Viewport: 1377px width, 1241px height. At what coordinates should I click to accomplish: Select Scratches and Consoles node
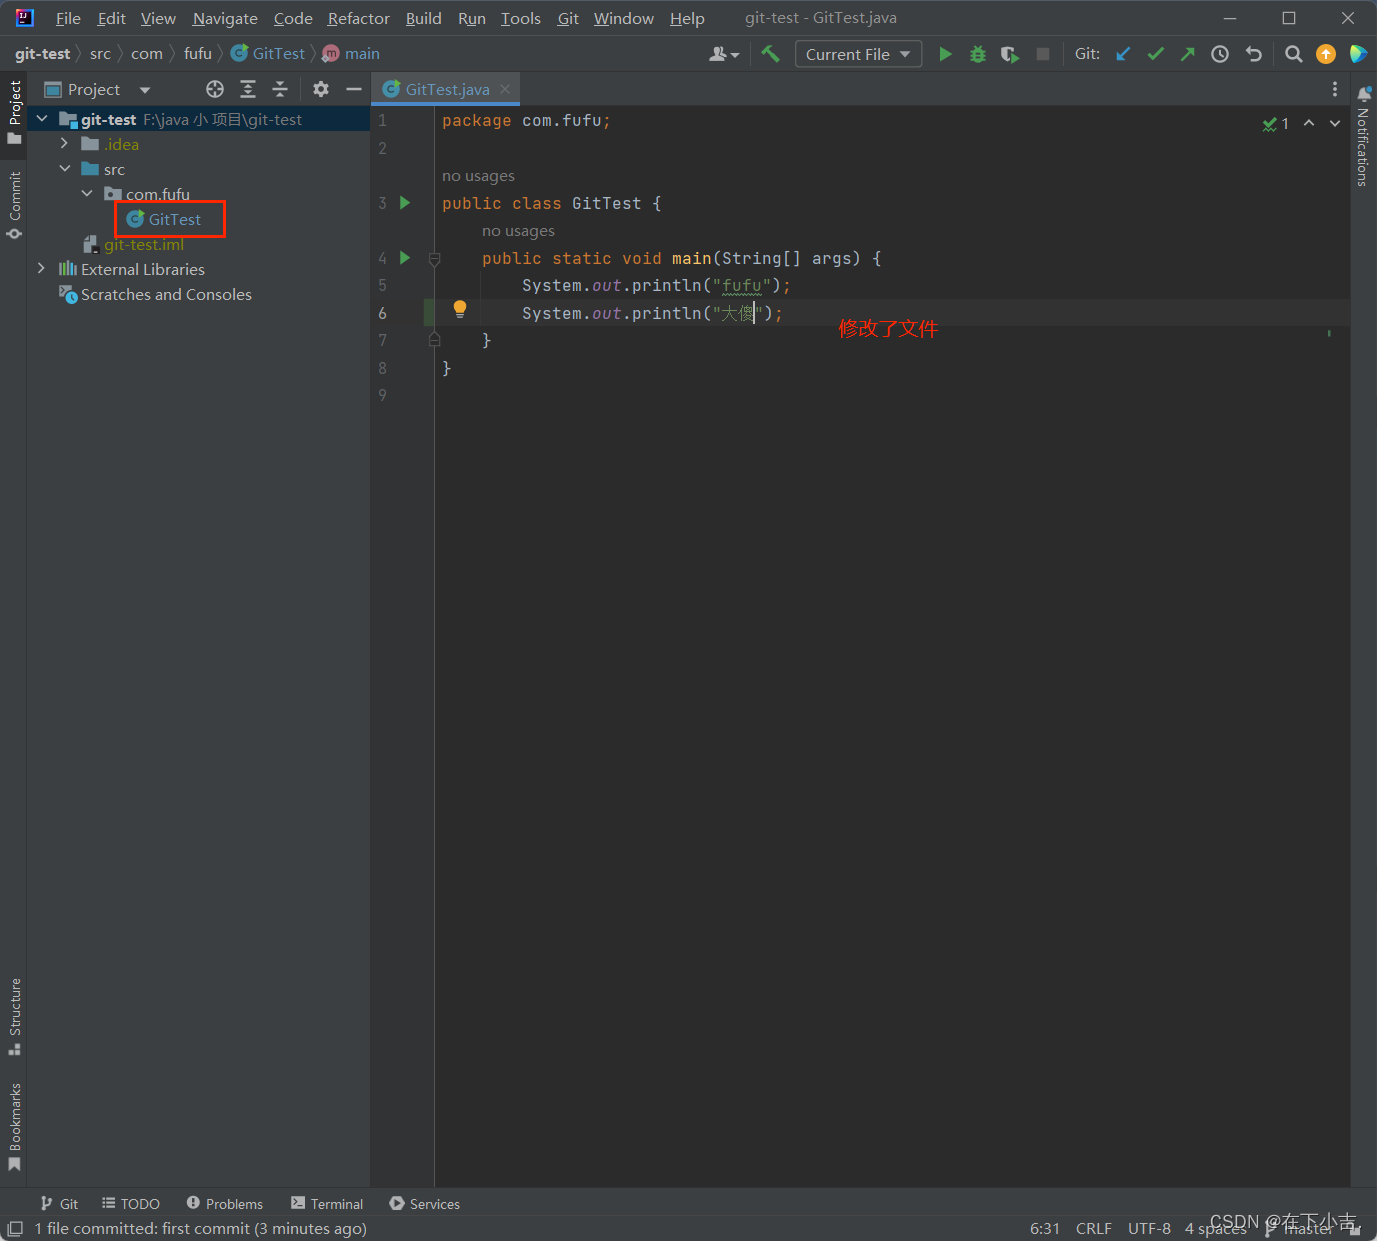click(x=166, y=294)
